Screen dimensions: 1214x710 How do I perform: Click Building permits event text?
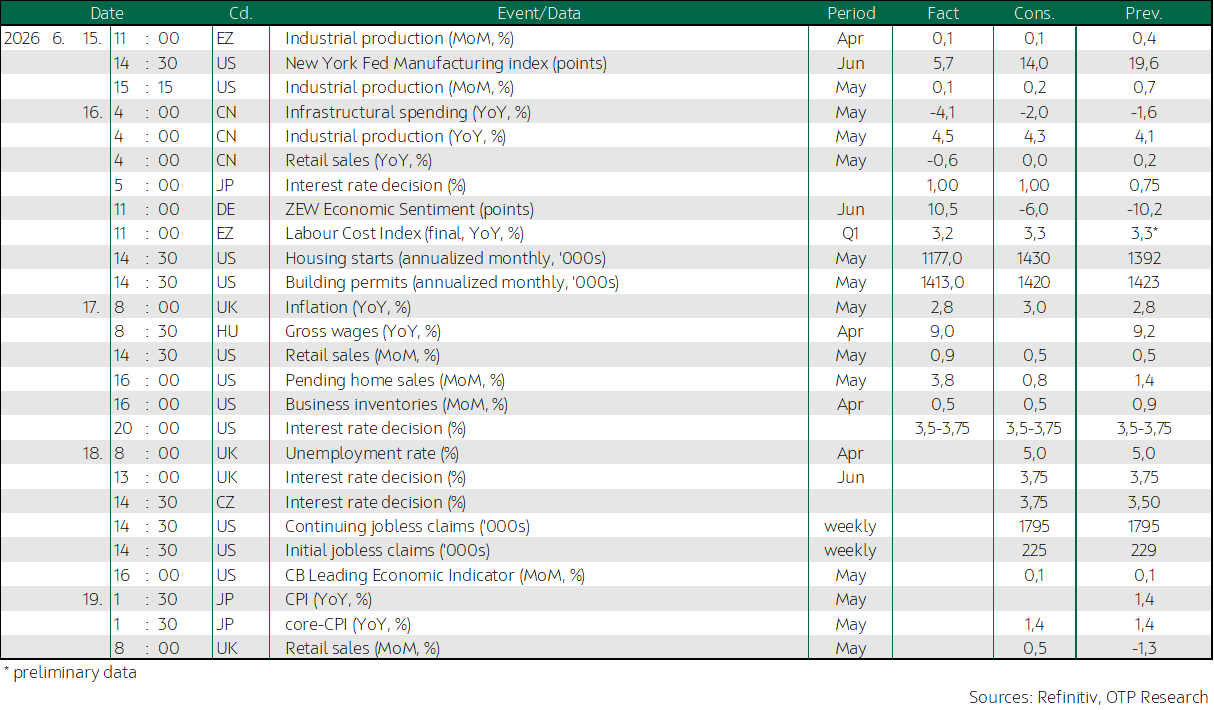click(452, 282)
